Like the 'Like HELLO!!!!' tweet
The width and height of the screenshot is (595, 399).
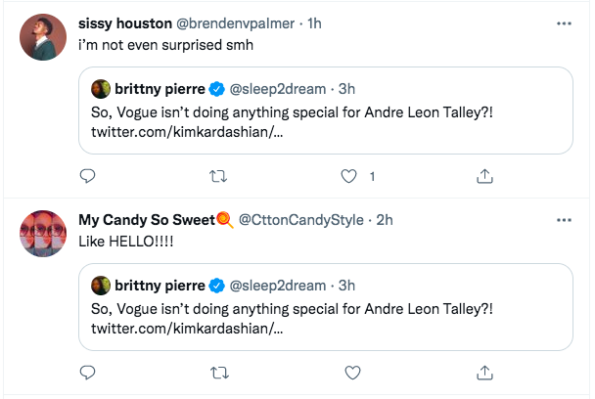click(353, 373)
